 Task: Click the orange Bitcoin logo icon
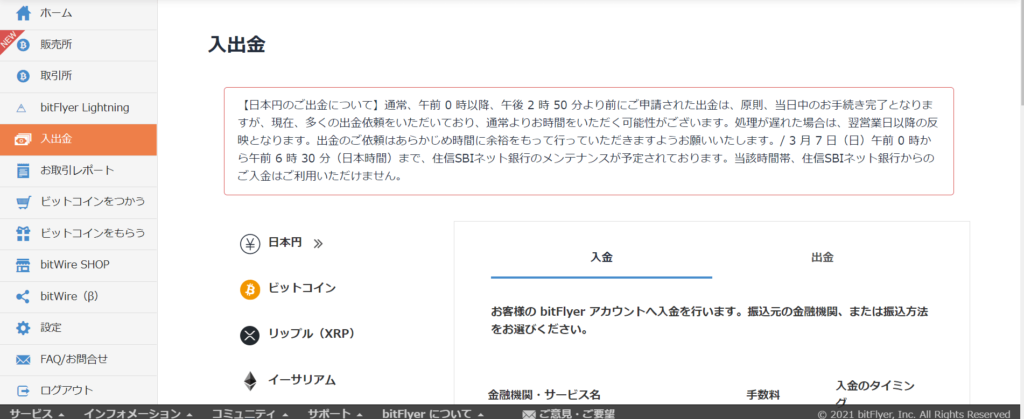(x=250, y=289)
